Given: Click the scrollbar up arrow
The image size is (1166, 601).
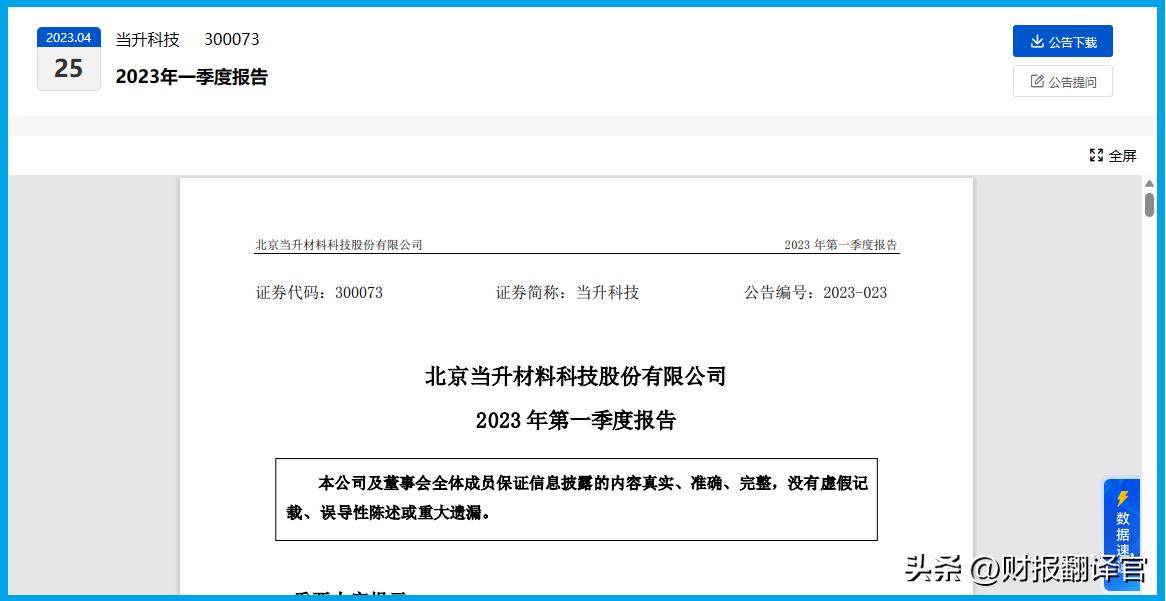Looking at the screenshot, I should click(1149, 183).
